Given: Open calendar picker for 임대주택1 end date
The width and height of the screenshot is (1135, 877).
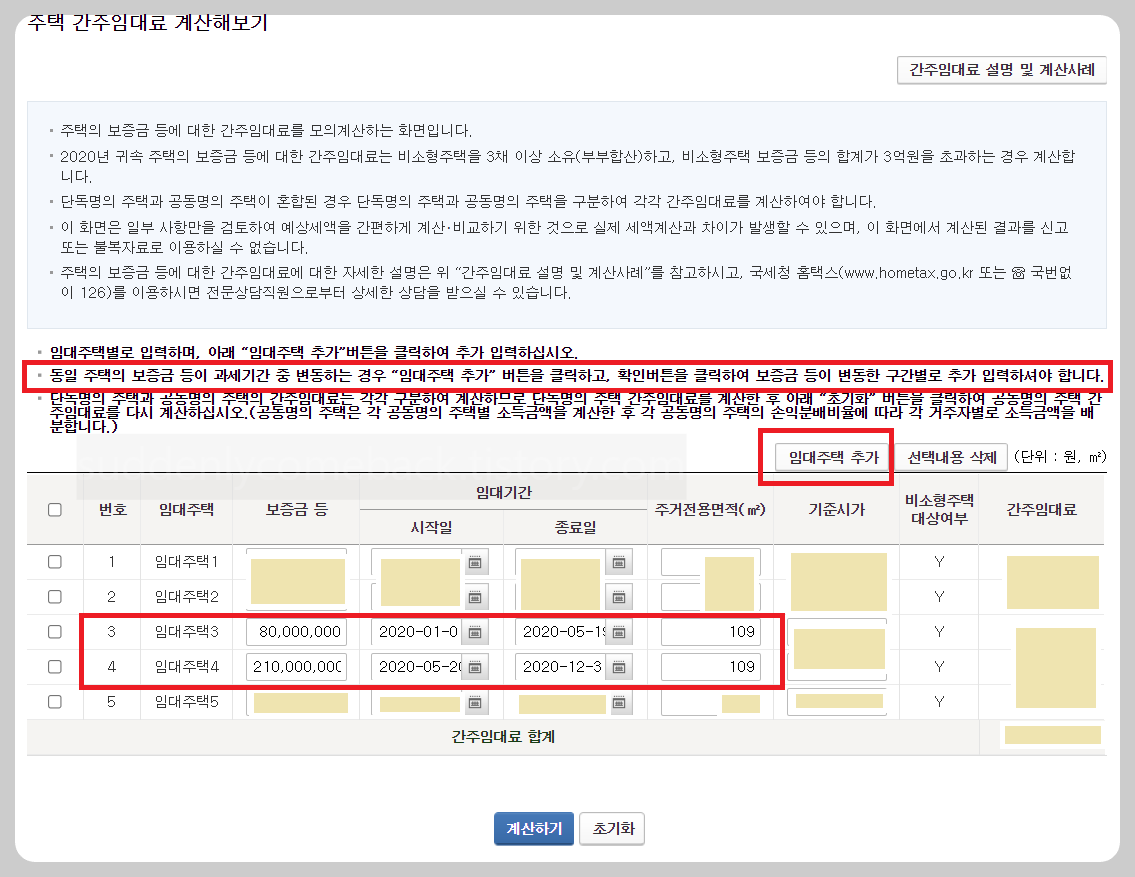Looking at the screenshot, I should click(x=620, y=561).
